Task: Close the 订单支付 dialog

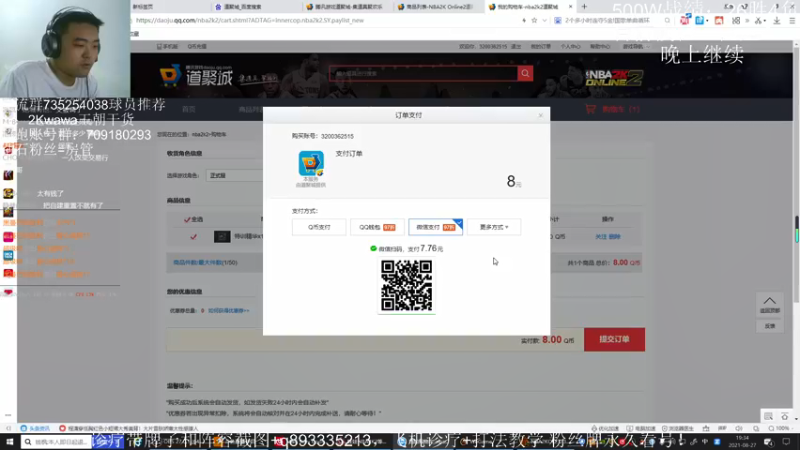Action: point(541,116)
